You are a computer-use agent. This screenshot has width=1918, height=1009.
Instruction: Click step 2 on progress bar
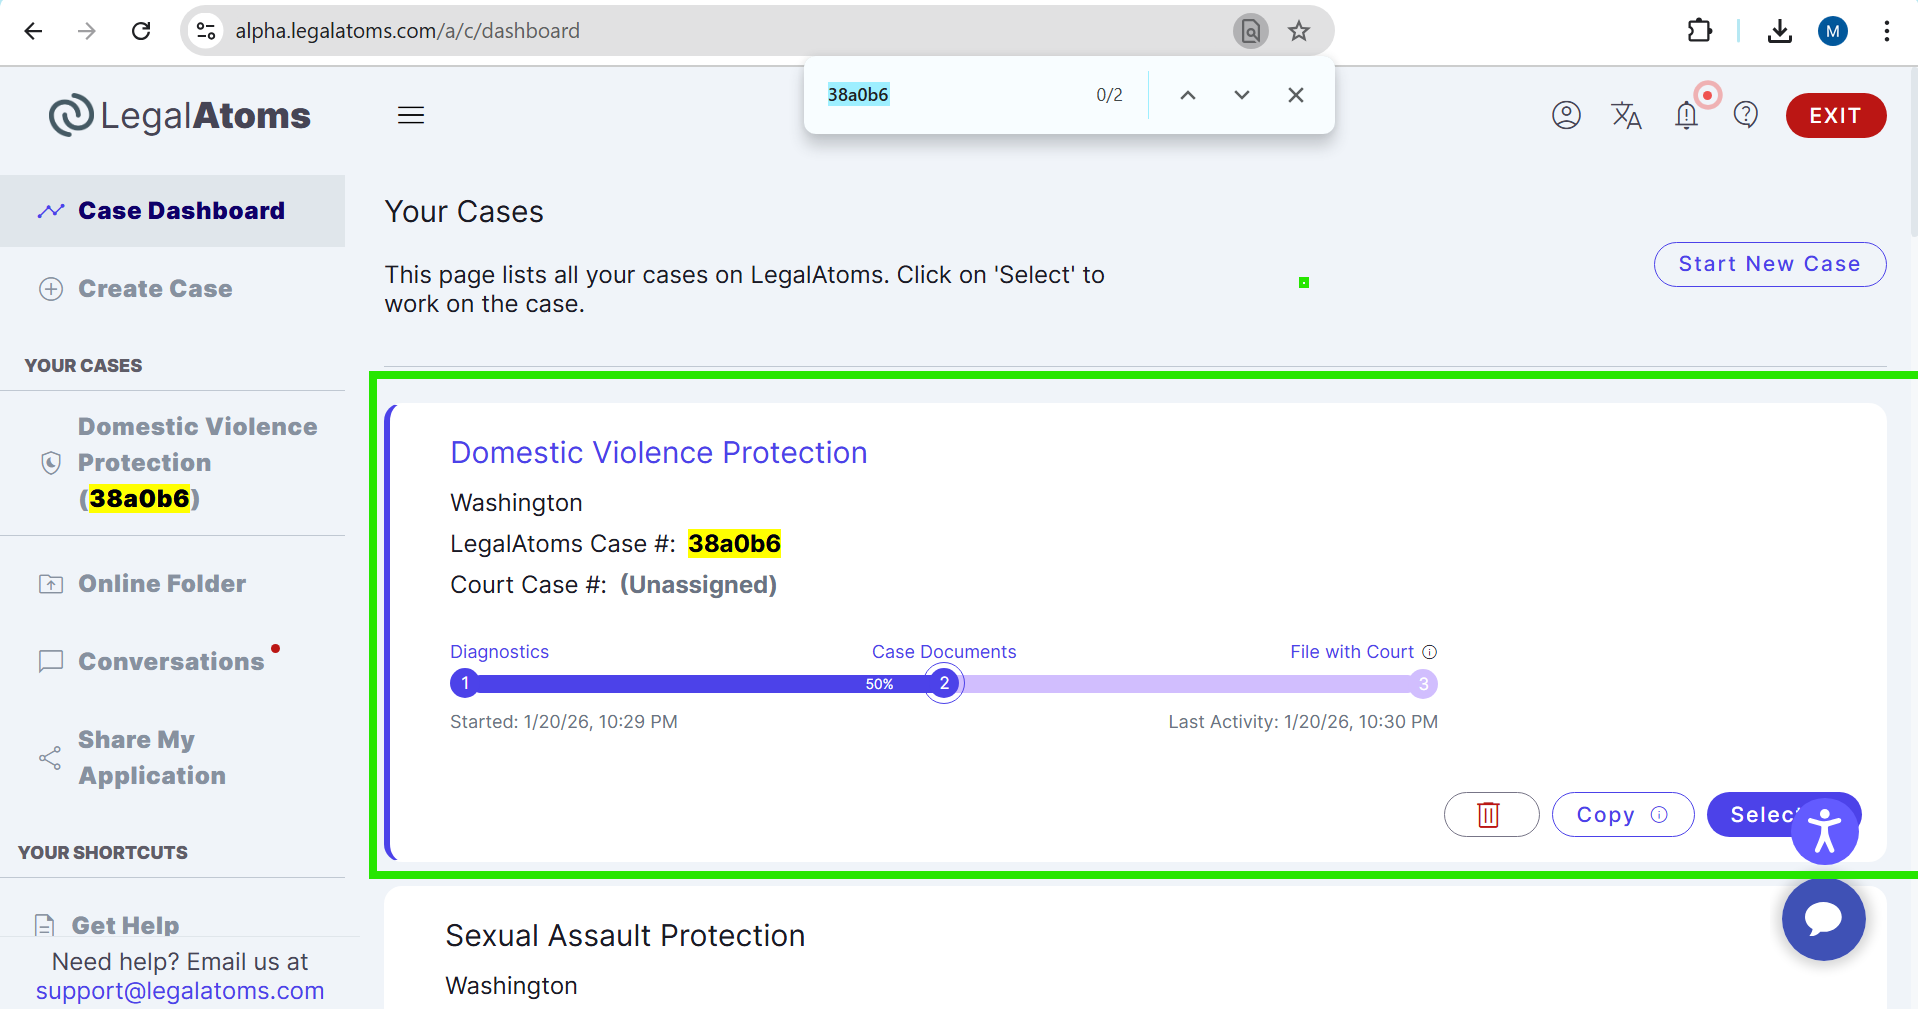(944, 684)
